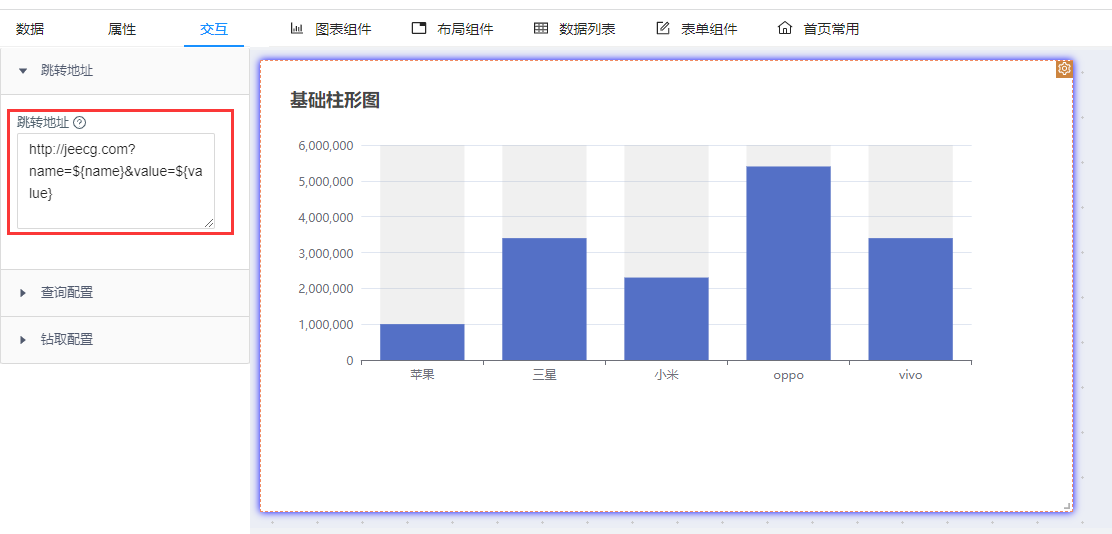Screen dimensions: 1112x534
Task: Click the oppo axis label
Action: pyautogui.click(x=788, y=375)
